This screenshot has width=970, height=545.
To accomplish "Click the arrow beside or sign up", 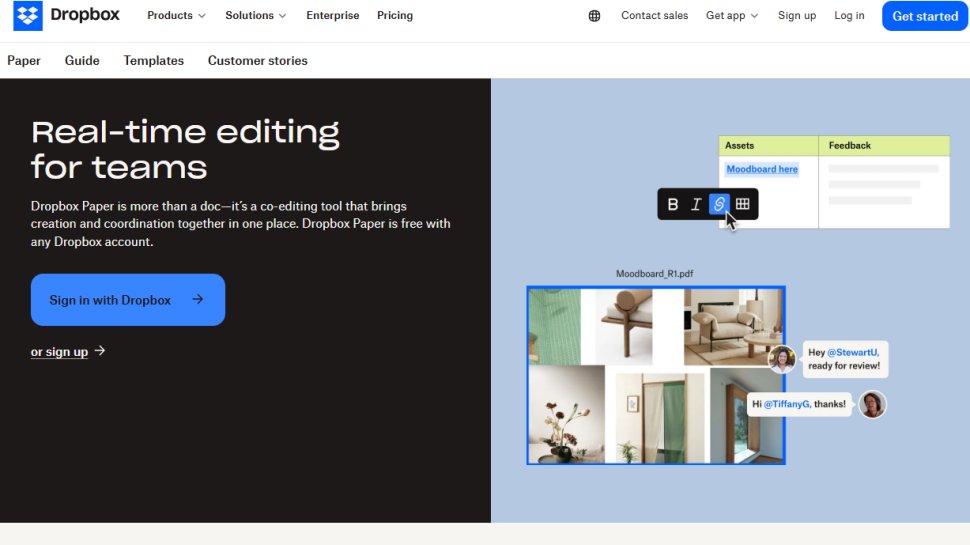I will [x=100, y=351].
